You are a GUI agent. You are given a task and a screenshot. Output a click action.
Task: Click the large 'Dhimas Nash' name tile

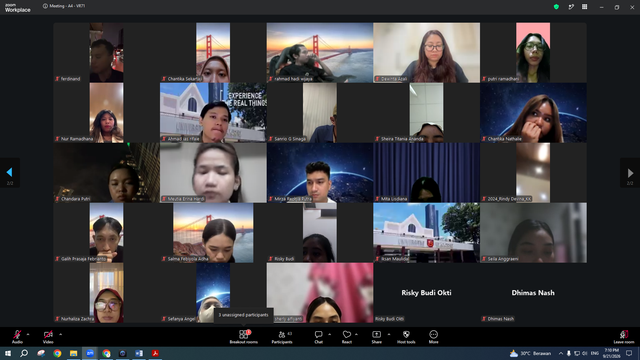click(533, 293)
